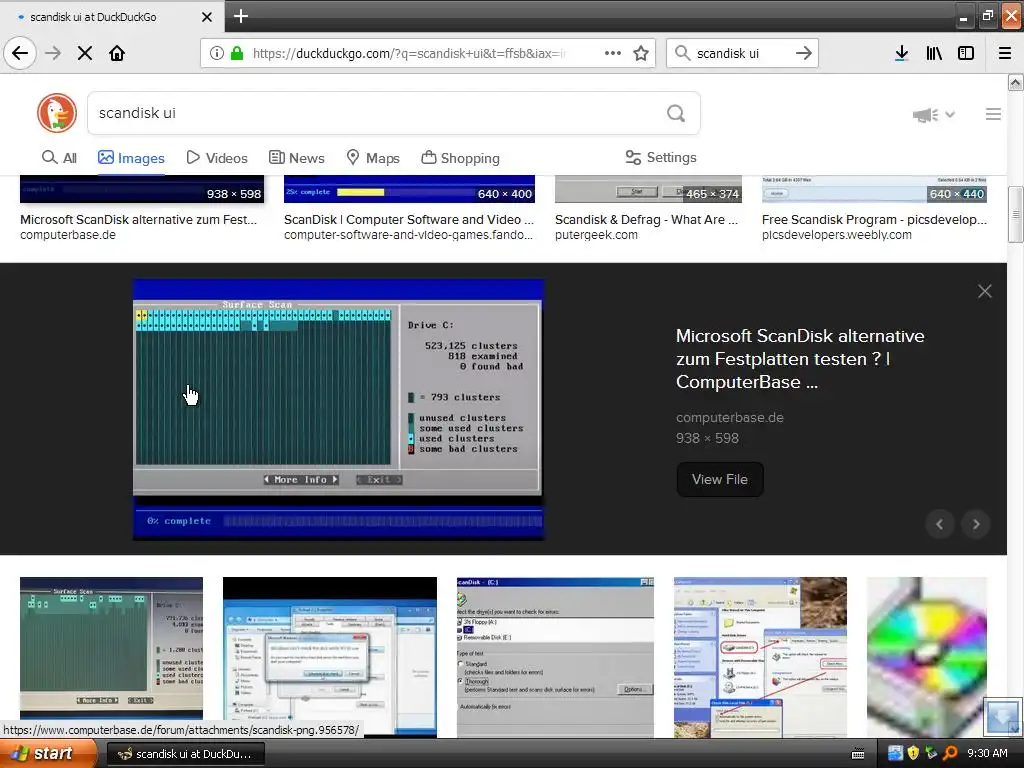This screenshot has width=1024, height=768.
Task: Click computerbase.de source in detail panel
Action: pyautogui.click(x=729, y=417)
